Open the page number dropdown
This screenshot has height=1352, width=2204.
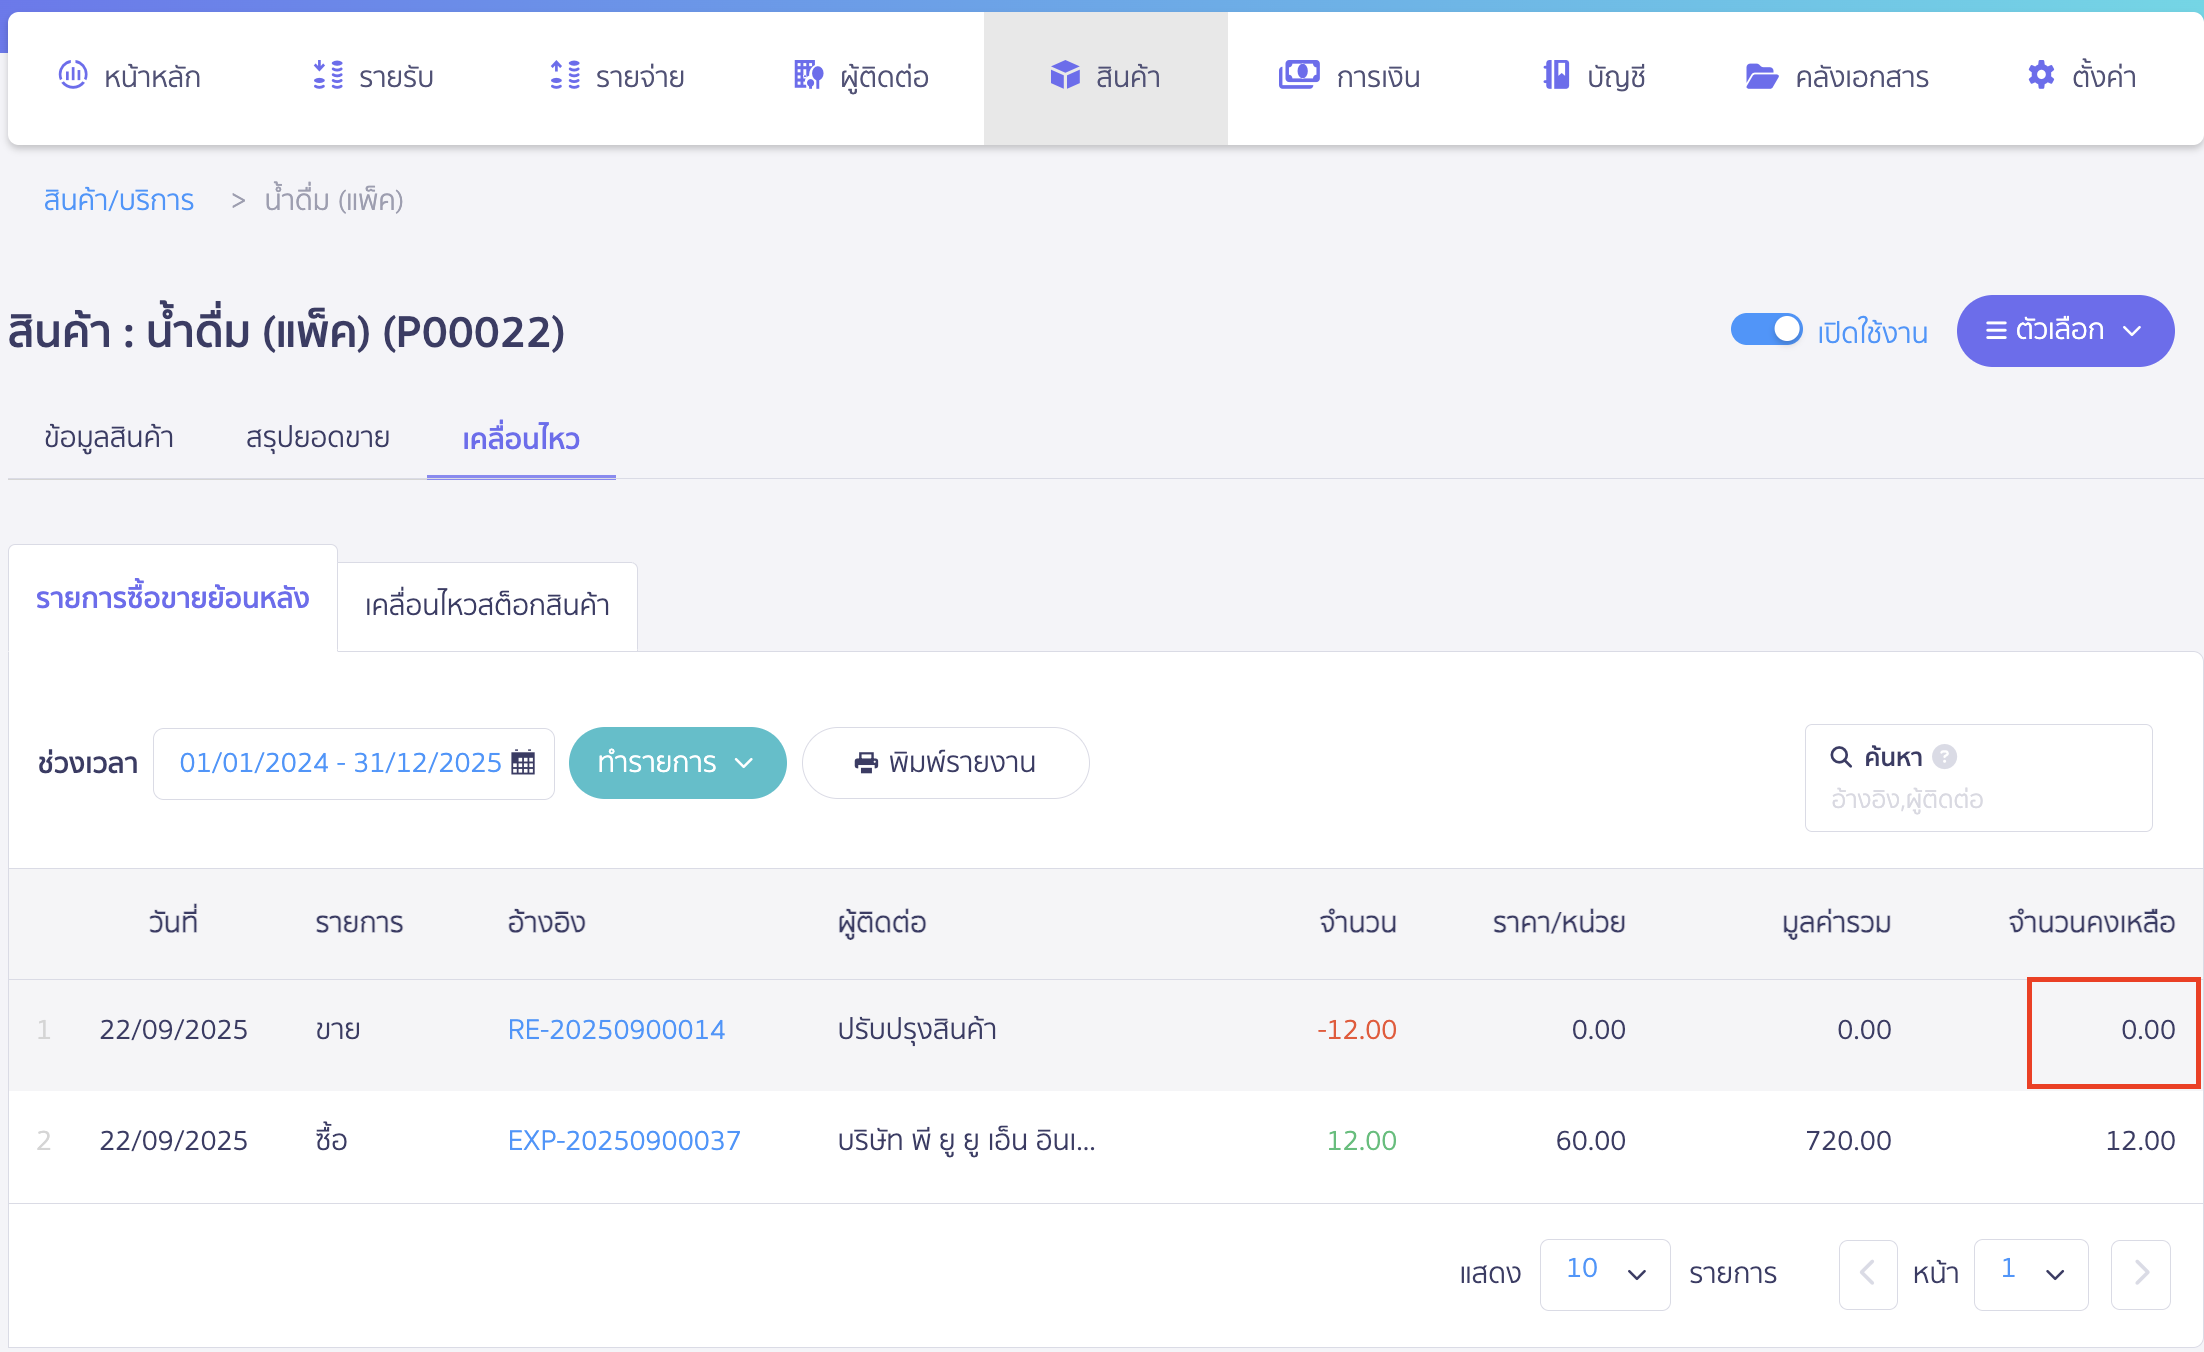tap(2030, 1273)
